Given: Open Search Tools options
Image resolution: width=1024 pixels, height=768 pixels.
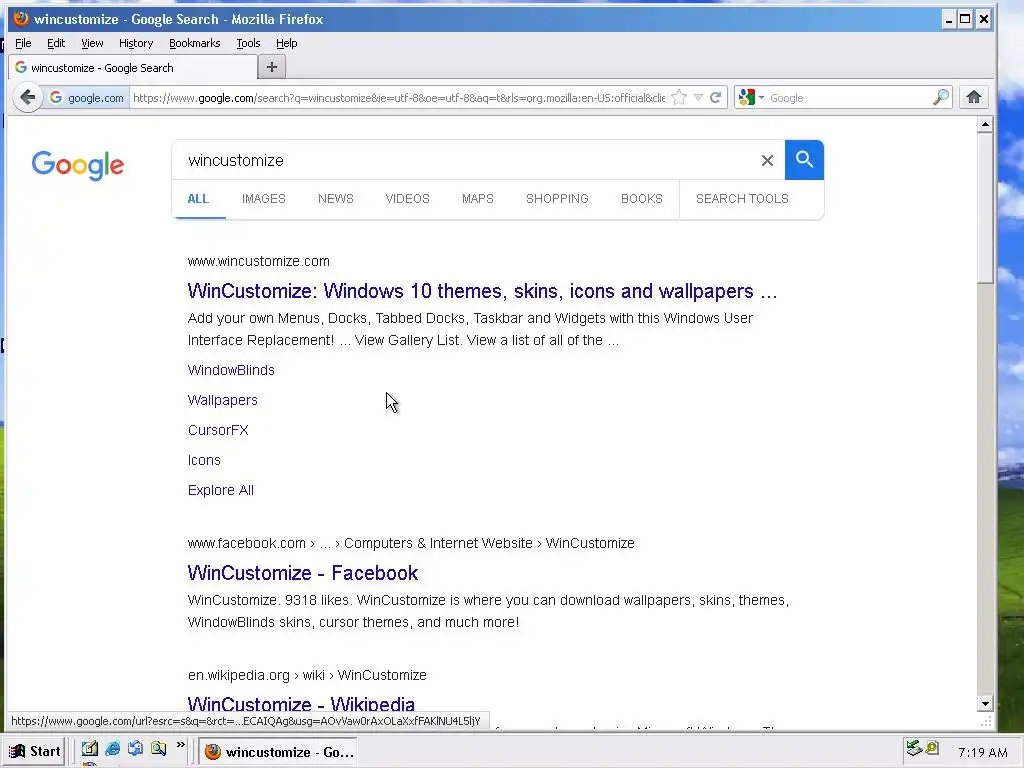Looking at the screenshot, I should point(742,199).
